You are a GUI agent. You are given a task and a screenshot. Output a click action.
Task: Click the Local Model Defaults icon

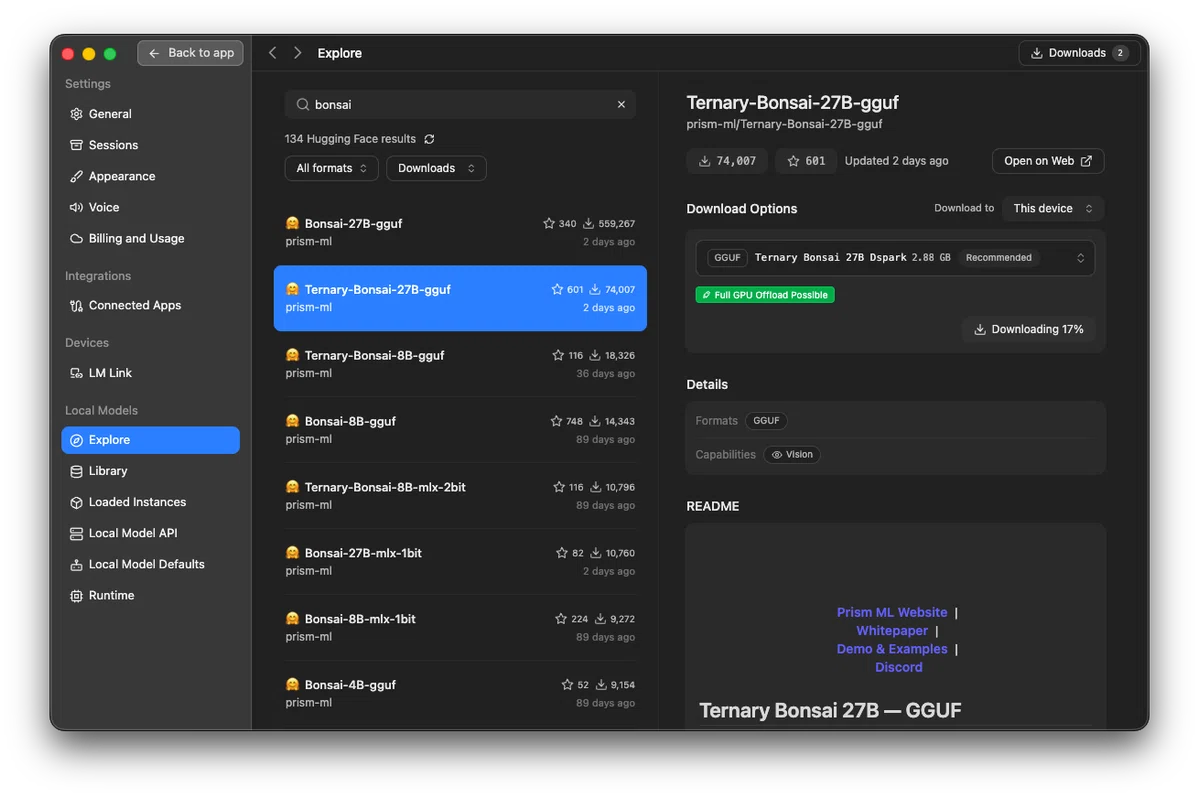[76, 564]
